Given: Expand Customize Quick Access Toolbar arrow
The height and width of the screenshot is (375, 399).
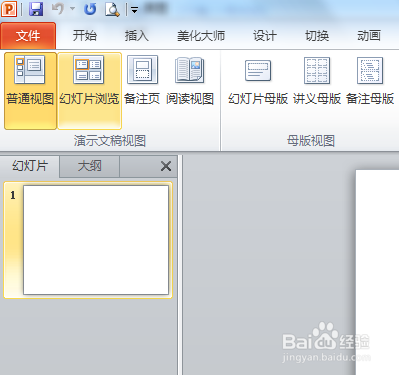Looking at the screenshot, I should tap(134, 10).
